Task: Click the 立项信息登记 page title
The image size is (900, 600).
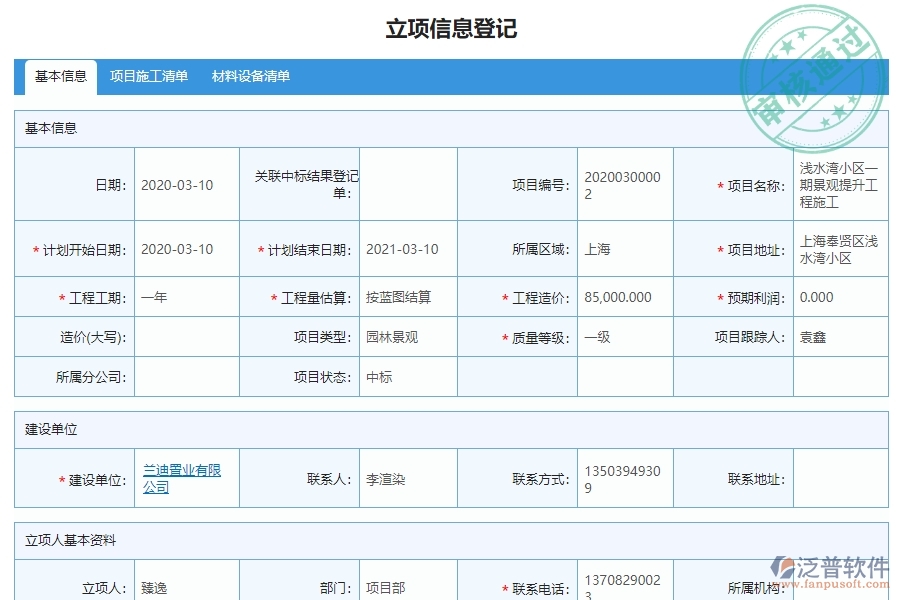Action: pos(448,30)
